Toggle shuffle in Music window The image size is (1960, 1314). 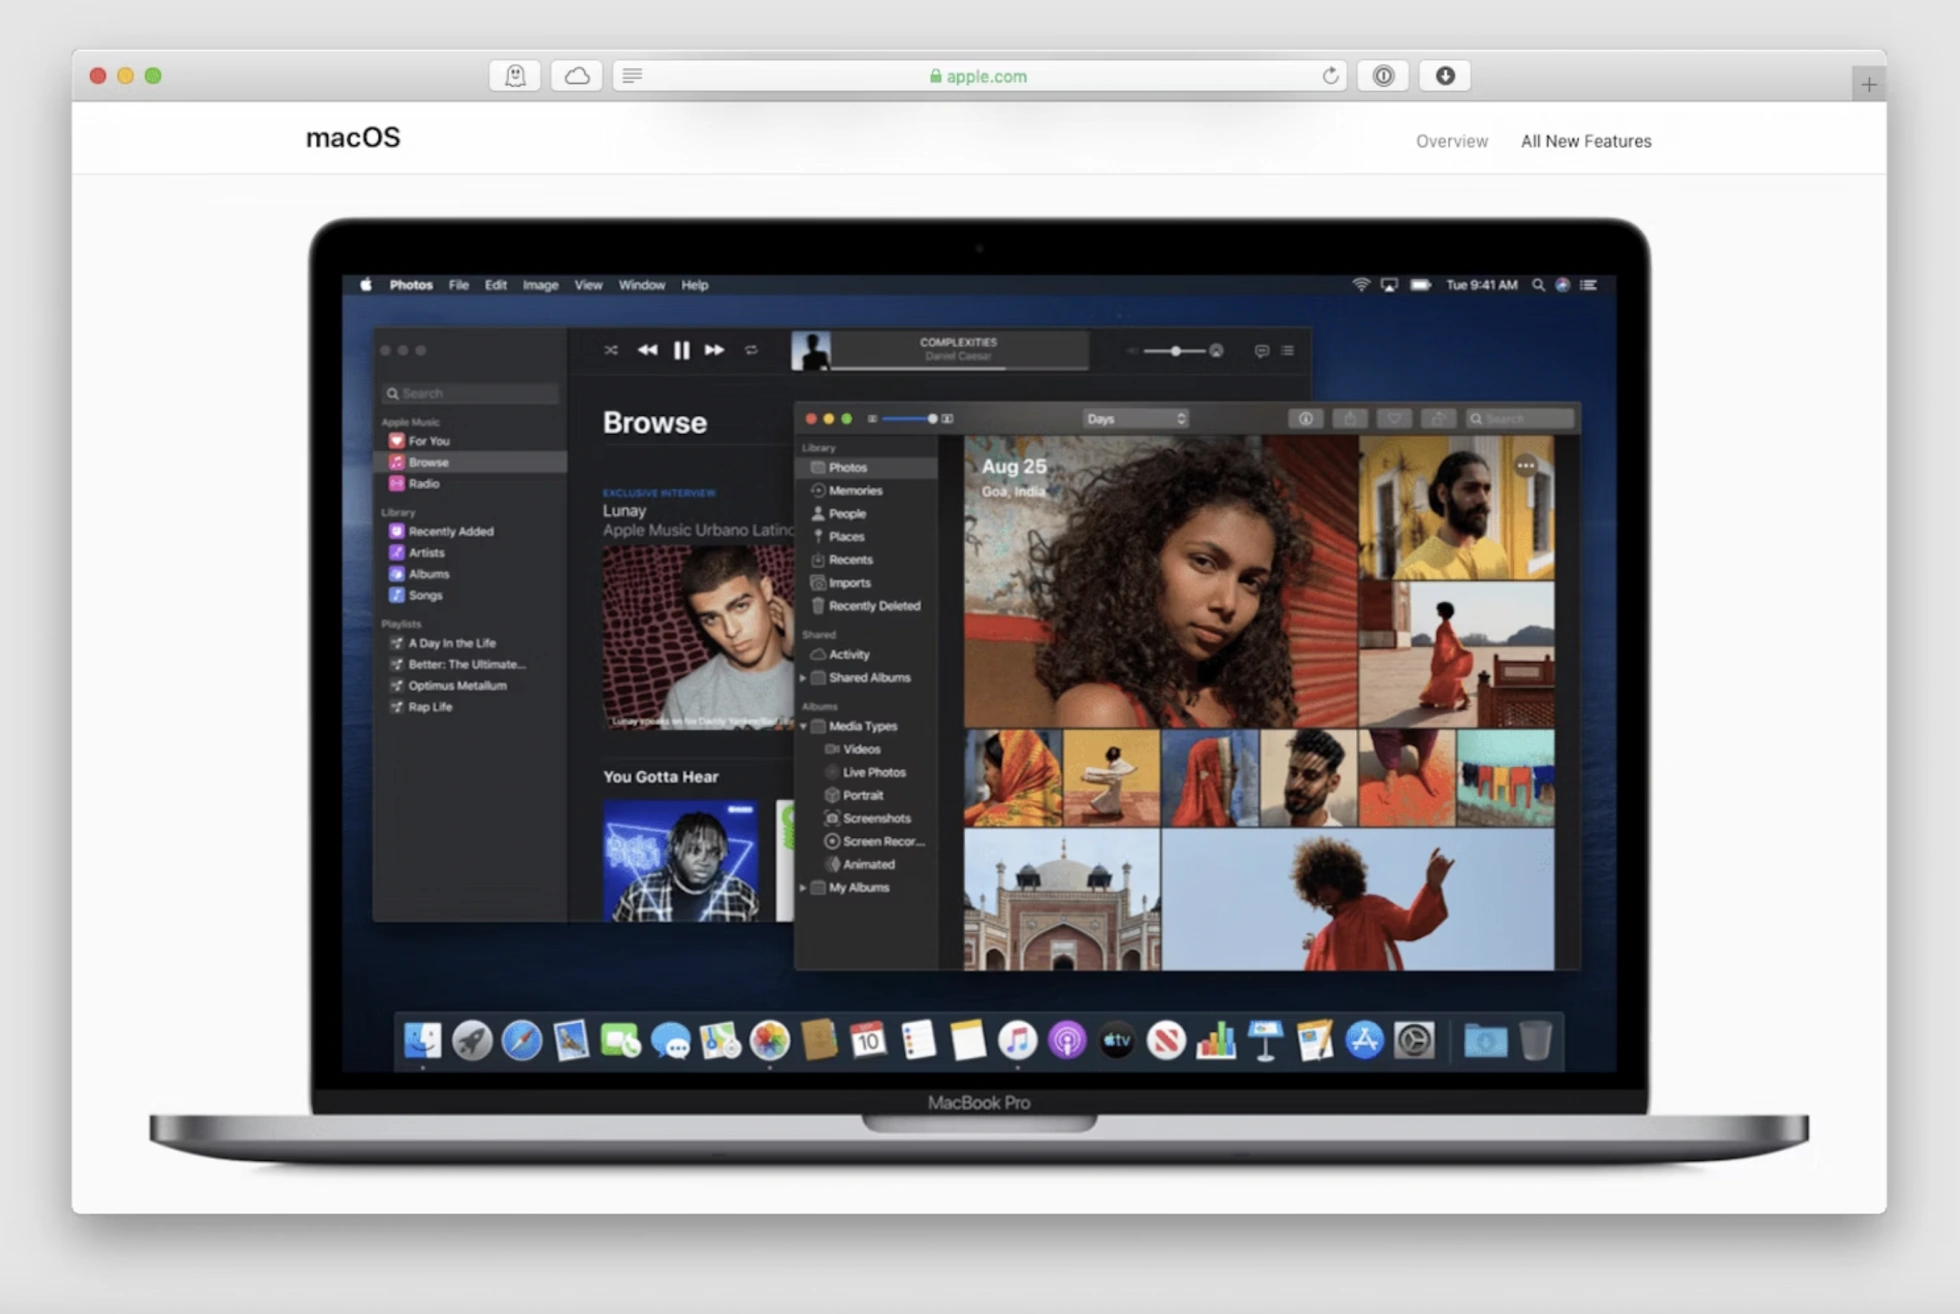[611, 350]
